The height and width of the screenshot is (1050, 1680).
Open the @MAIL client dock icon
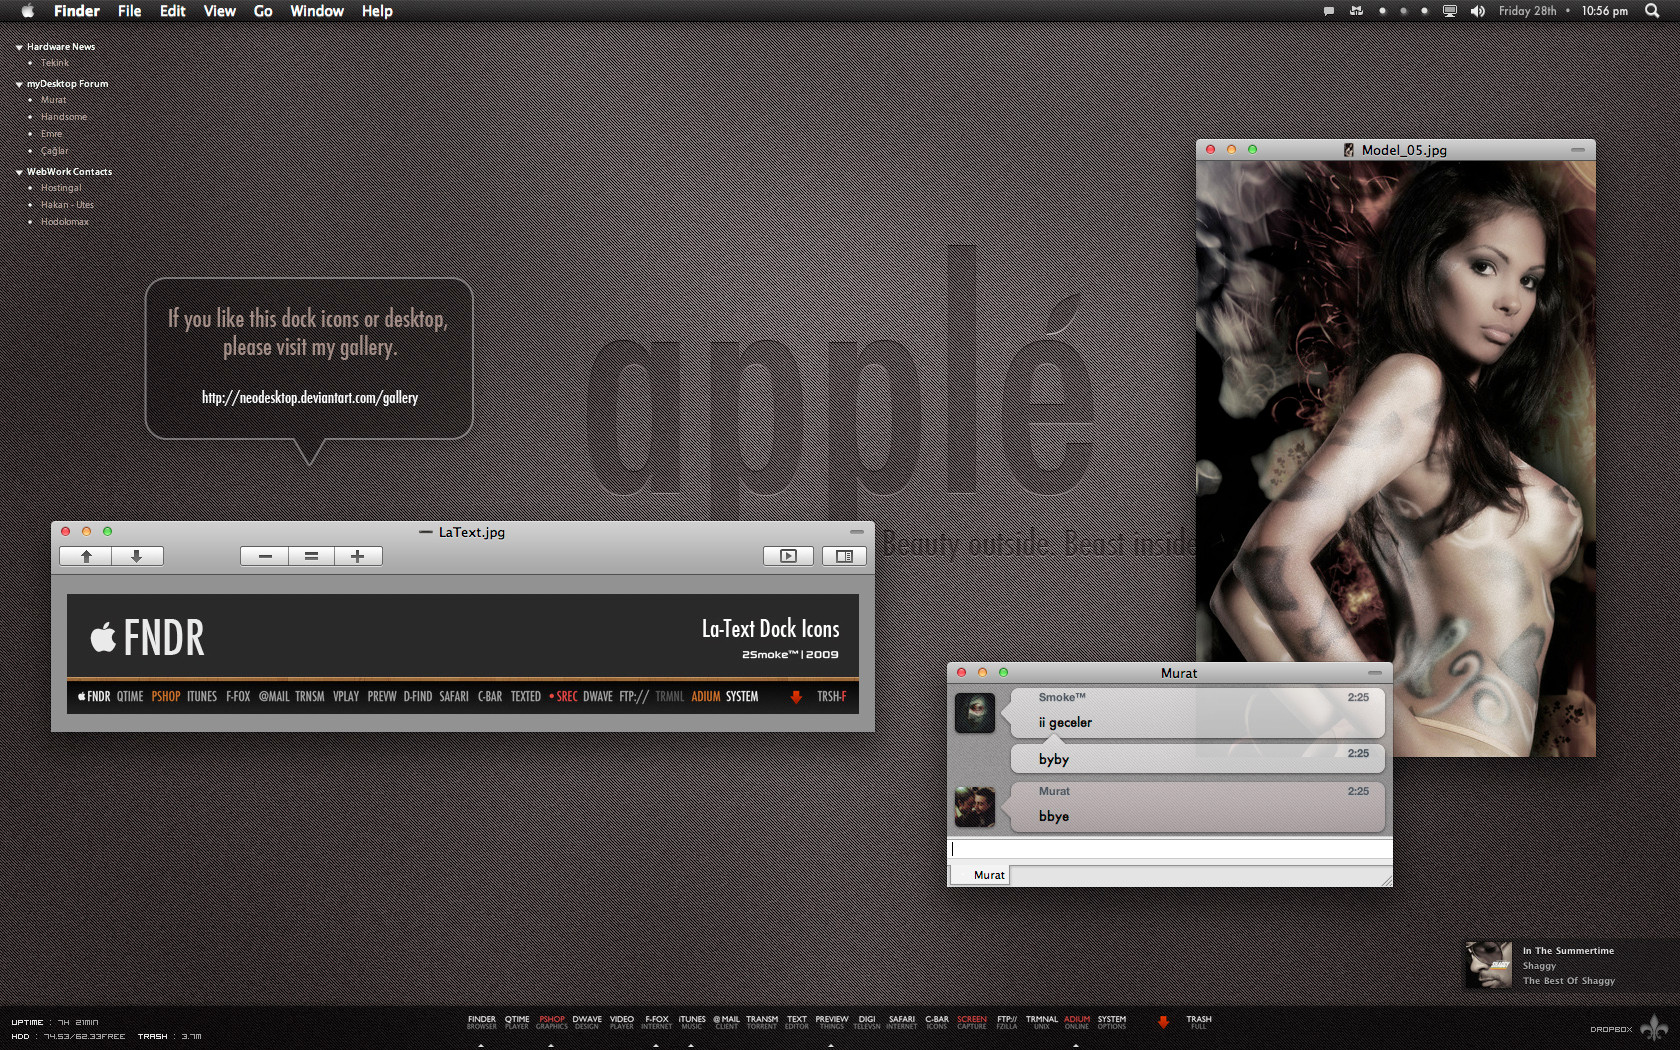click(x=727, y=1022)
